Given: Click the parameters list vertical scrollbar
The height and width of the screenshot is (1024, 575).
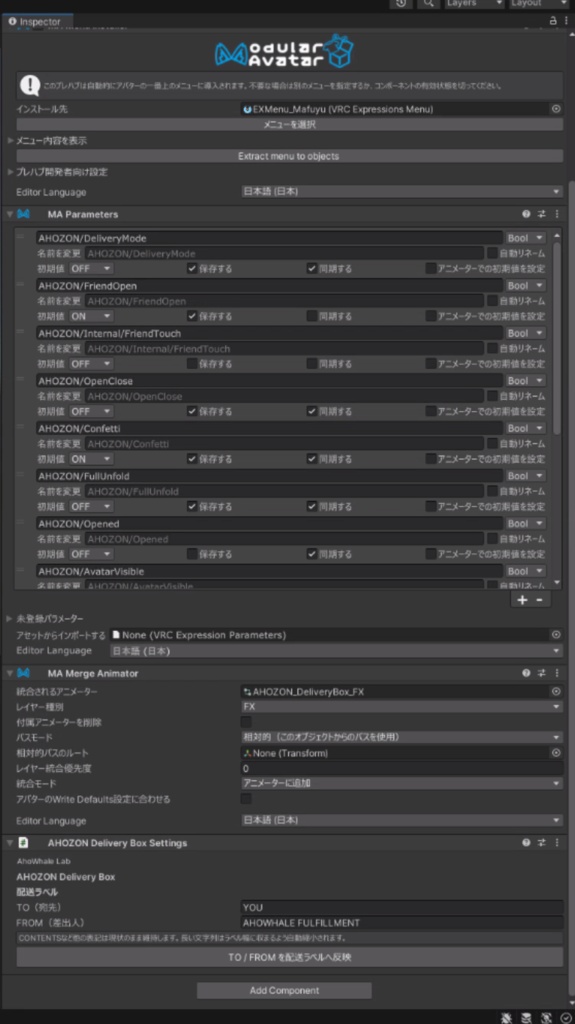Looking at the screenshot, I should coord(557,338).
